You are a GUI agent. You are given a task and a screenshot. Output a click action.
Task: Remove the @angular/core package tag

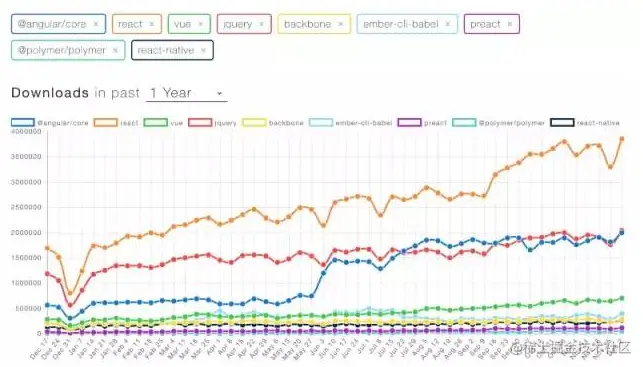[x=96, y=24]
